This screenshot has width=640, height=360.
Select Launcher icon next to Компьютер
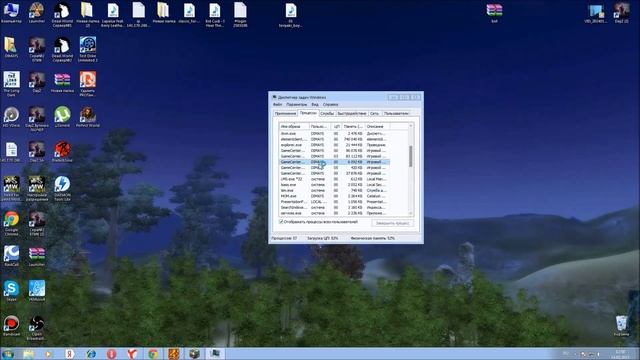coord(37,12)
